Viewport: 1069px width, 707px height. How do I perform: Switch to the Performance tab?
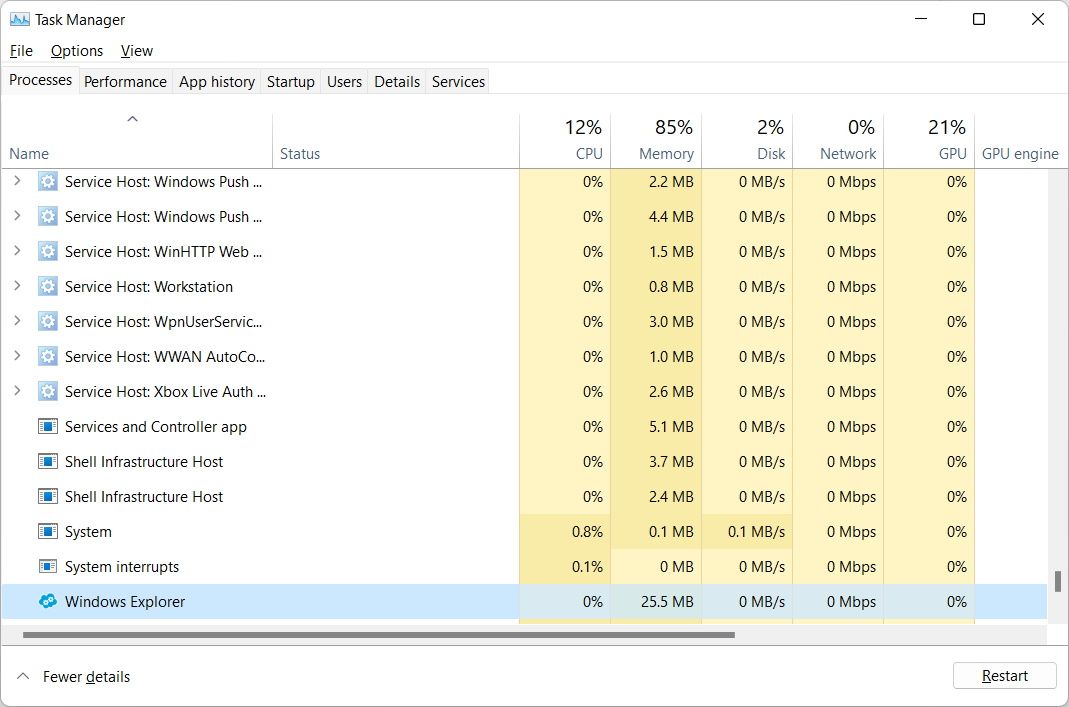tap(125, 82)
